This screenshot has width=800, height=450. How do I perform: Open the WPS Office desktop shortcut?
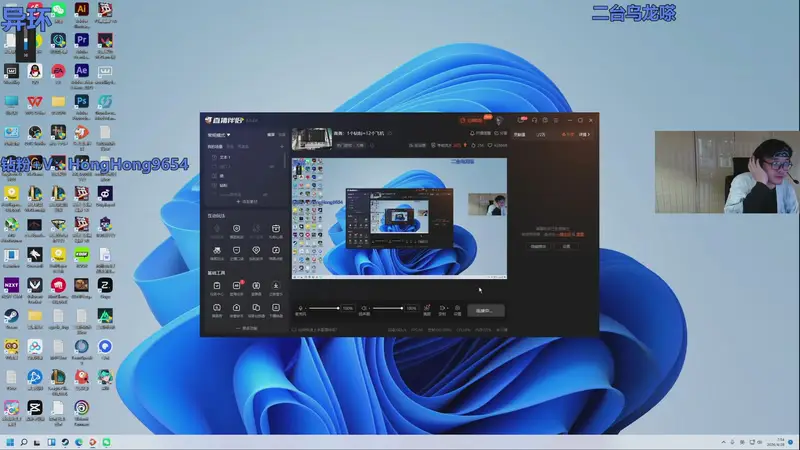[35, 102]
